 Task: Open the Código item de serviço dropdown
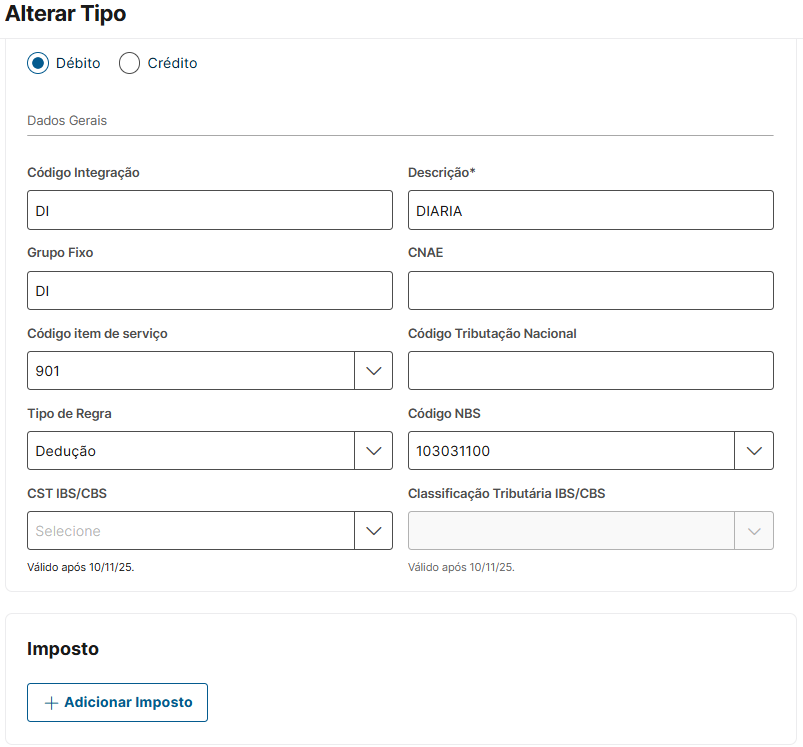pos(191,371)
